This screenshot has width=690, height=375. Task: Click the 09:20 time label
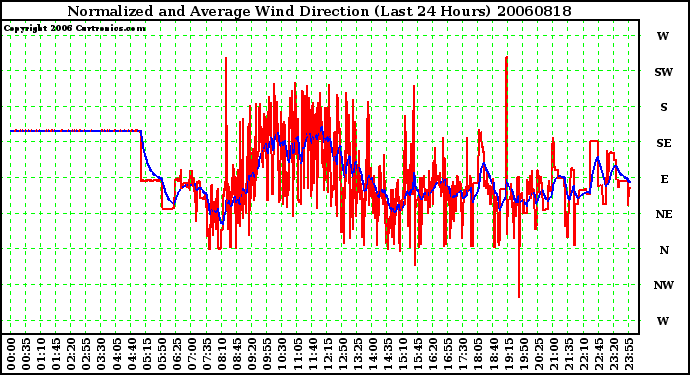[252, 354]
